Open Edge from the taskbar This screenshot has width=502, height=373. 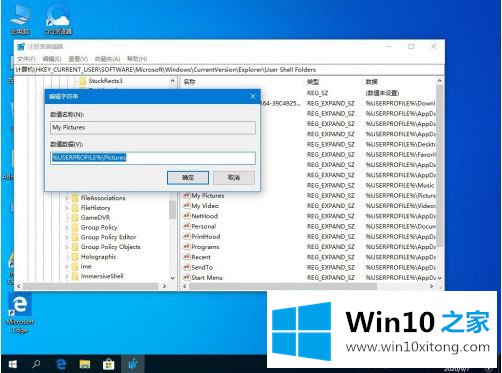pyautogui.click(x=61, y=364)
